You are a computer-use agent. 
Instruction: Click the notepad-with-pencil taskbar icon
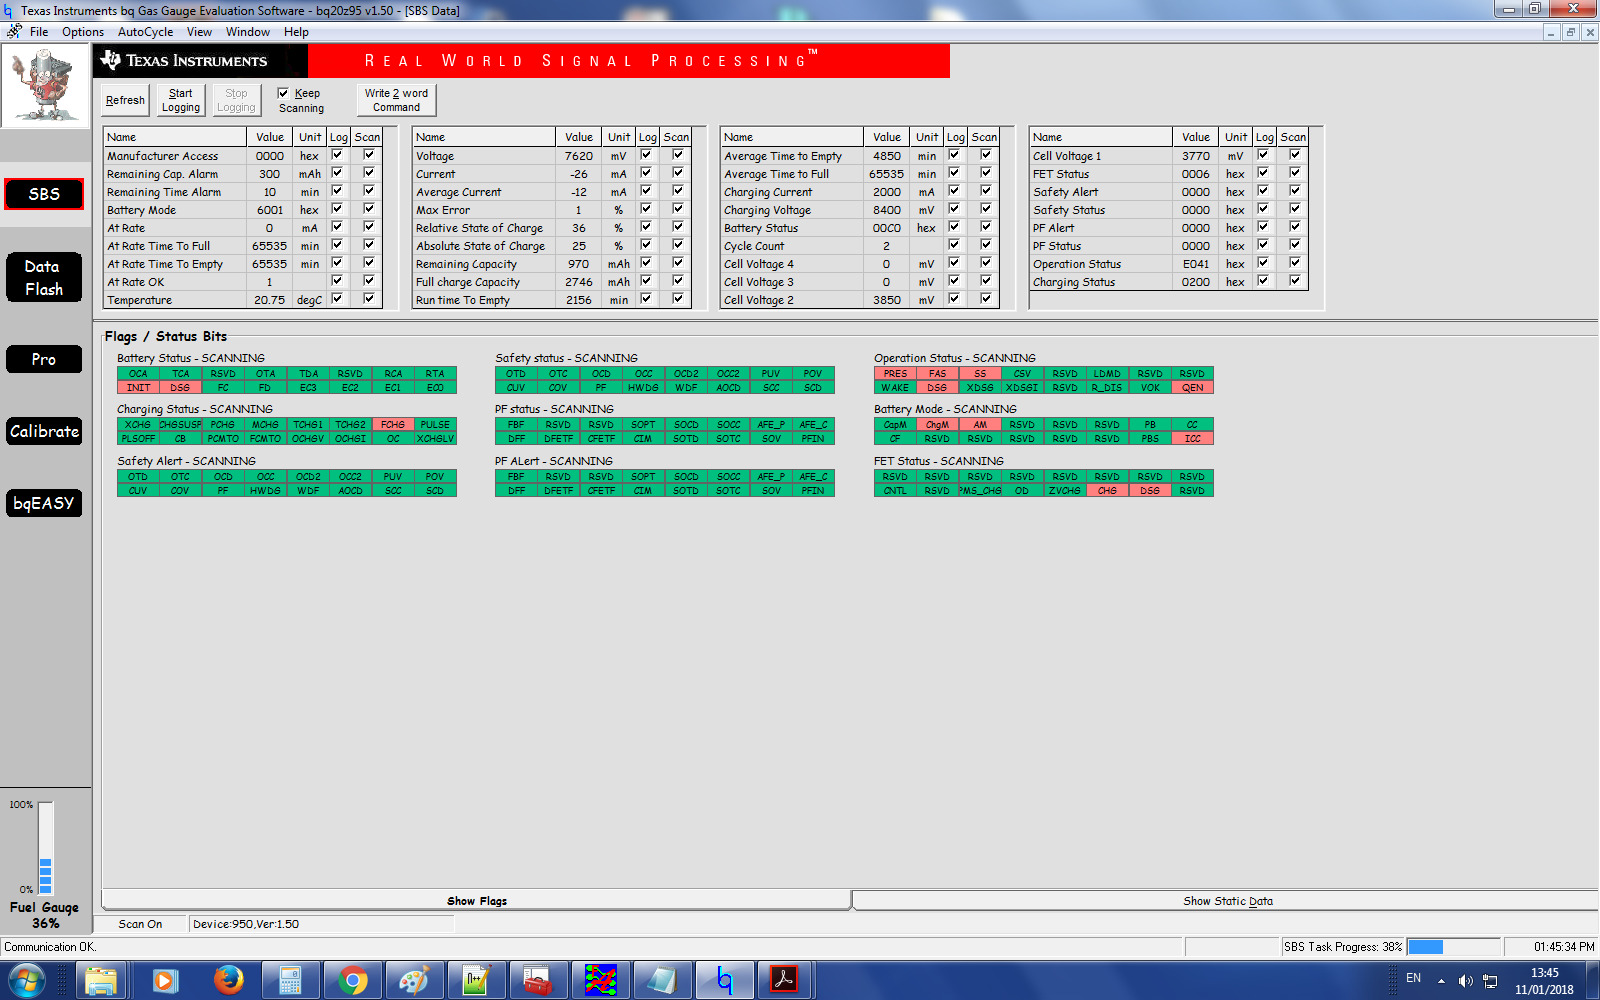point(476,981)
